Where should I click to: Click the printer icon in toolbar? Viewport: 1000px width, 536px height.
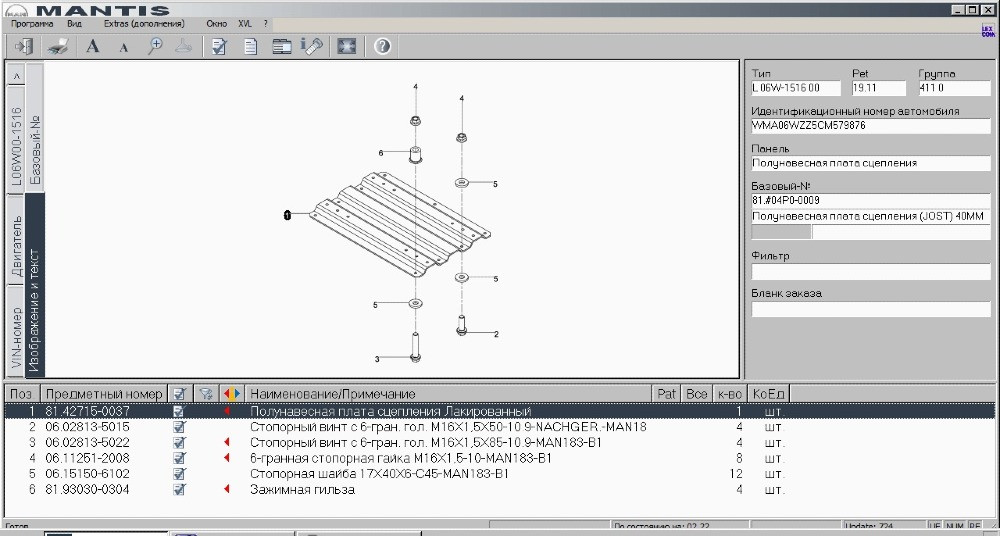pyautogui.click(x=59, y=46)
